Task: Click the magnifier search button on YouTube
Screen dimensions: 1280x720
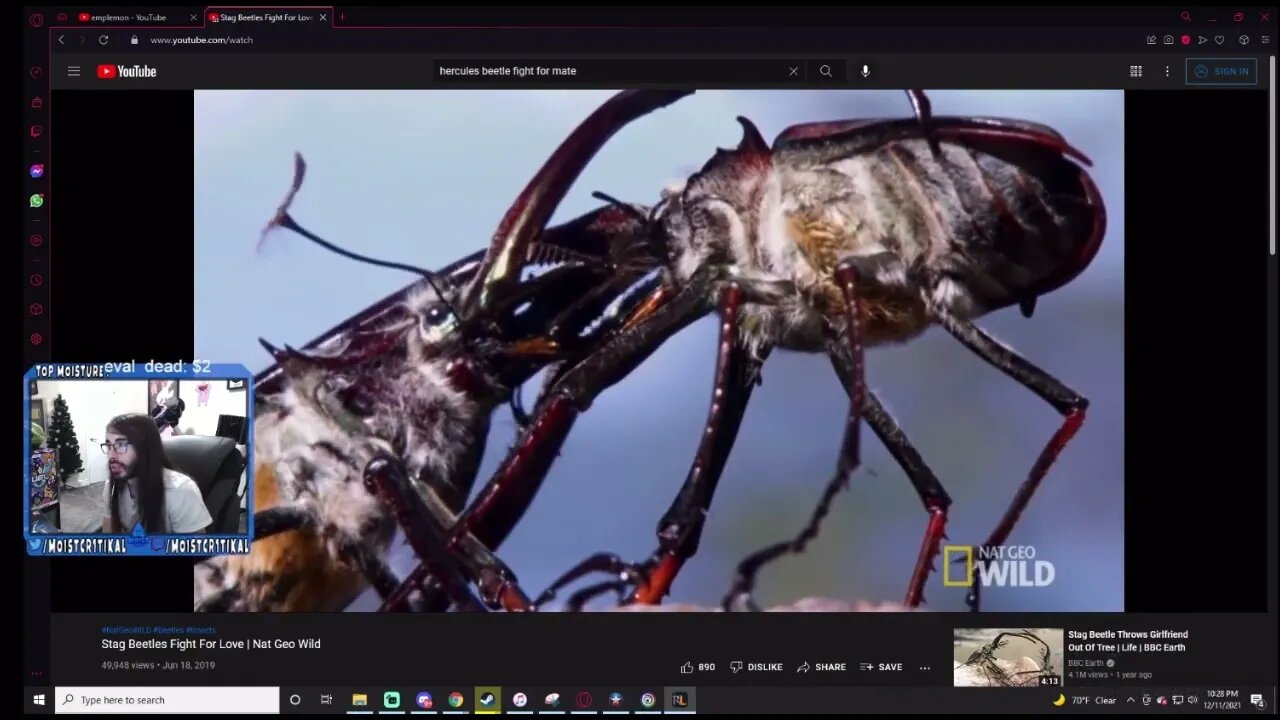Action: [x=825, y=71]
